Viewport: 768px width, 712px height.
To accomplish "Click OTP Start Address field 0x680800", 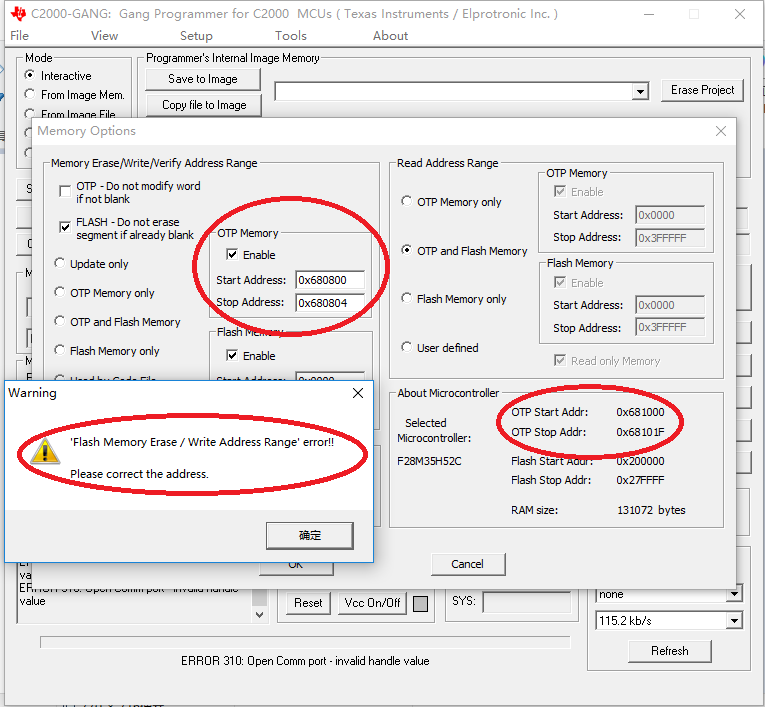I will click(330, 280).
